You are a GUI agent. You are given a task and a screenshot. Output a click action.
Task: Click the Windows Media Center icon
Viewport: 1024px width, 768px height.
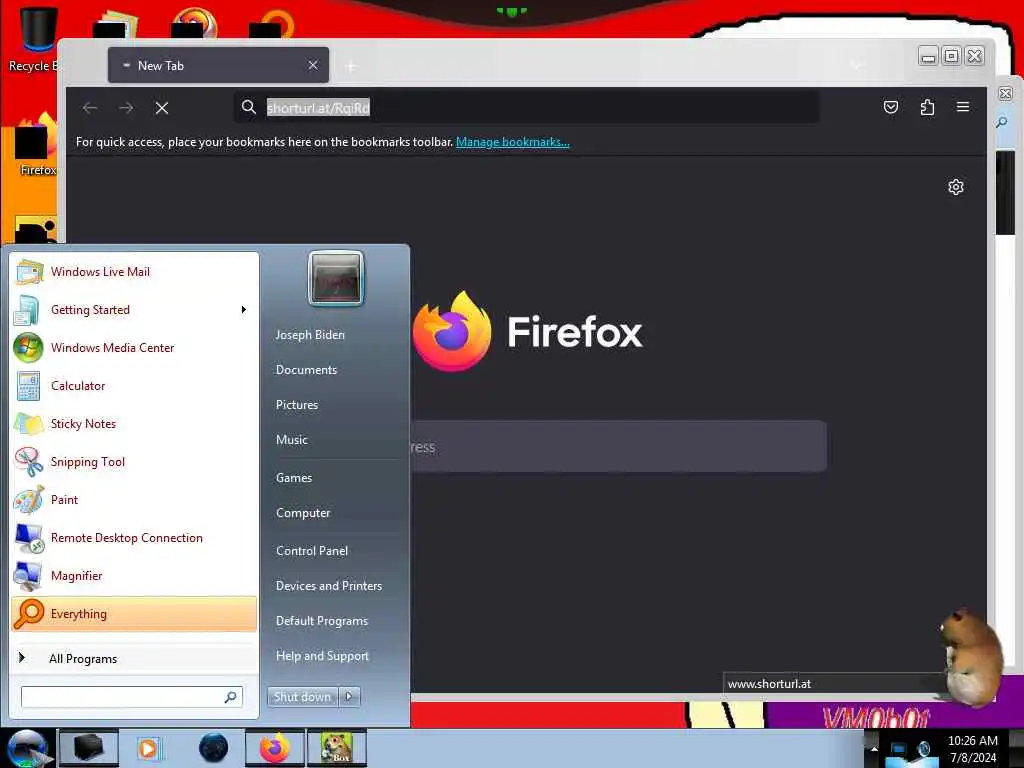coord(29,347)
